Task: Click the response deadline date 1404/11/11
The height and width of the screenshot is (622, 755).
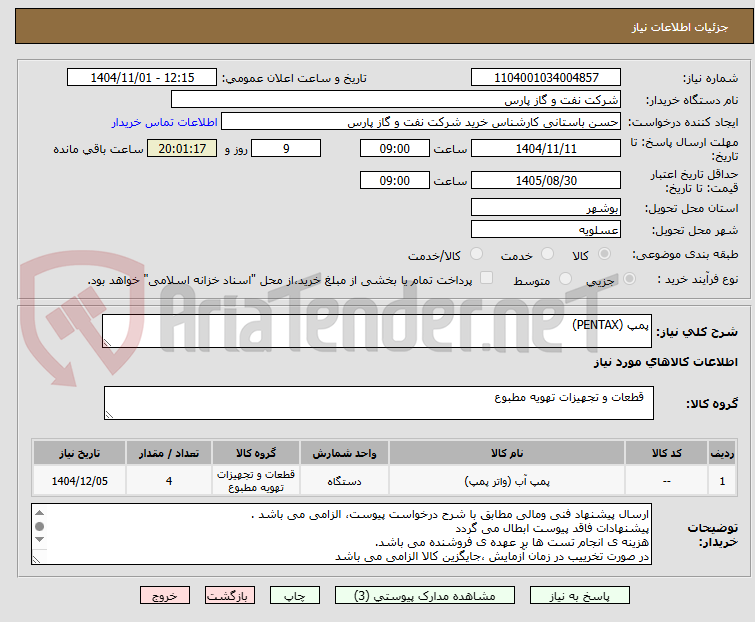Action: click(546, 148)
